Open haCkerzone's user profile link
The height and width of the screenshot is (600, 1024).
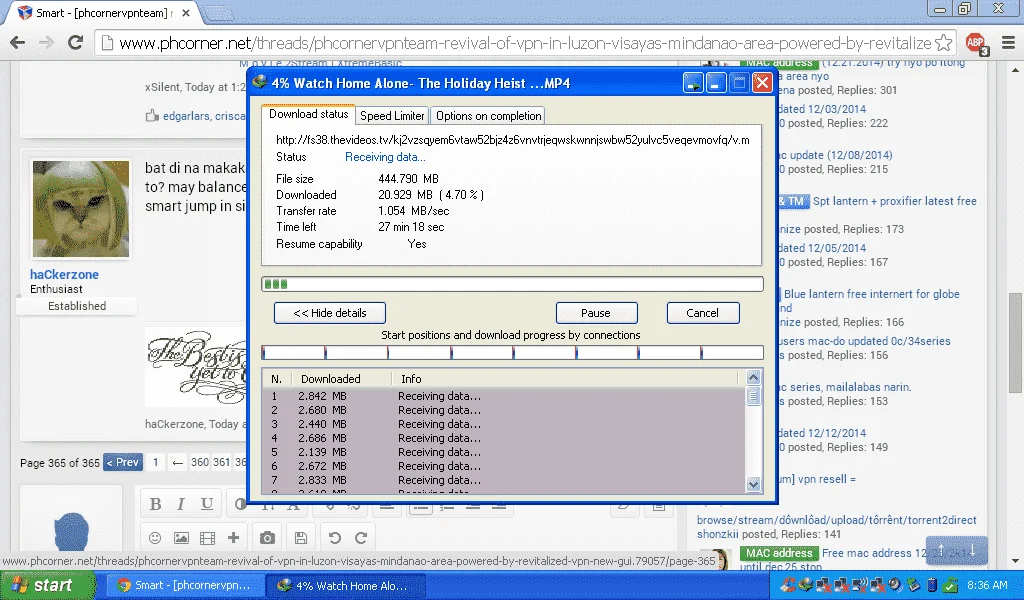64,274
